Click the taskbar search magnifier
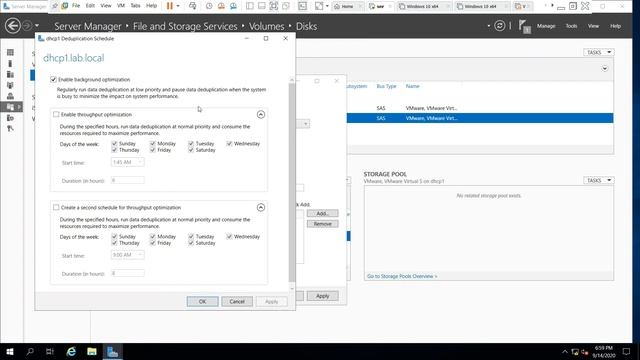The width and height of the screenshot is (640, 360). click(30, 351)
